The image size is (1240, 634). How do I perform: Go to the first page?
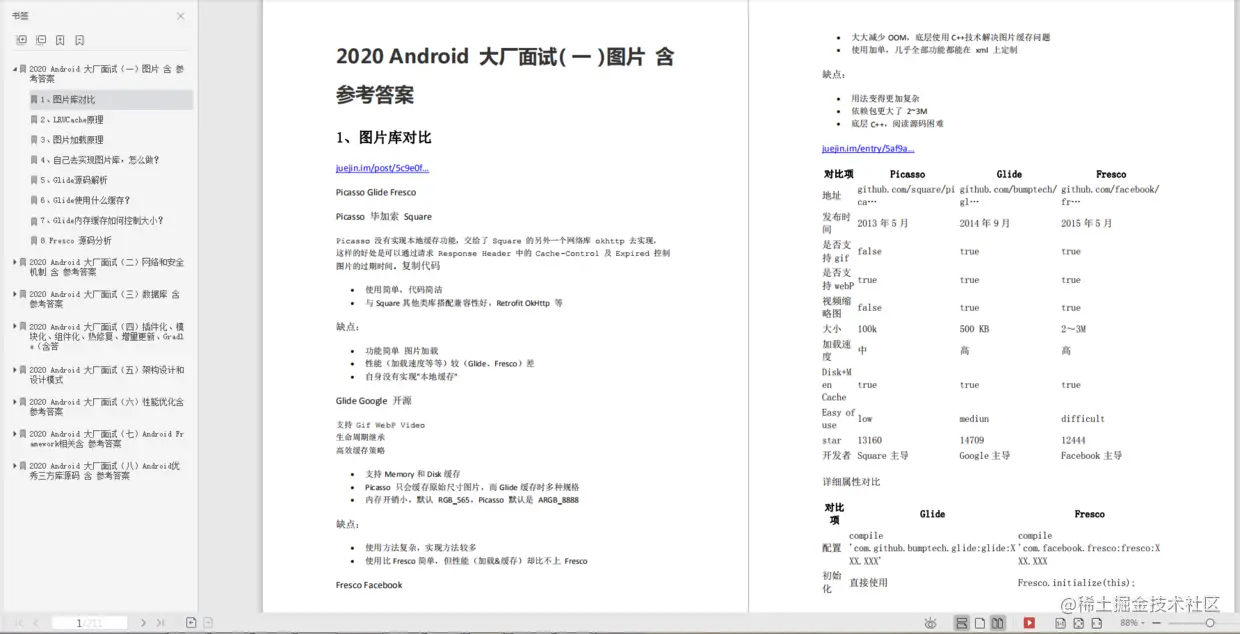tap(18, 623)
